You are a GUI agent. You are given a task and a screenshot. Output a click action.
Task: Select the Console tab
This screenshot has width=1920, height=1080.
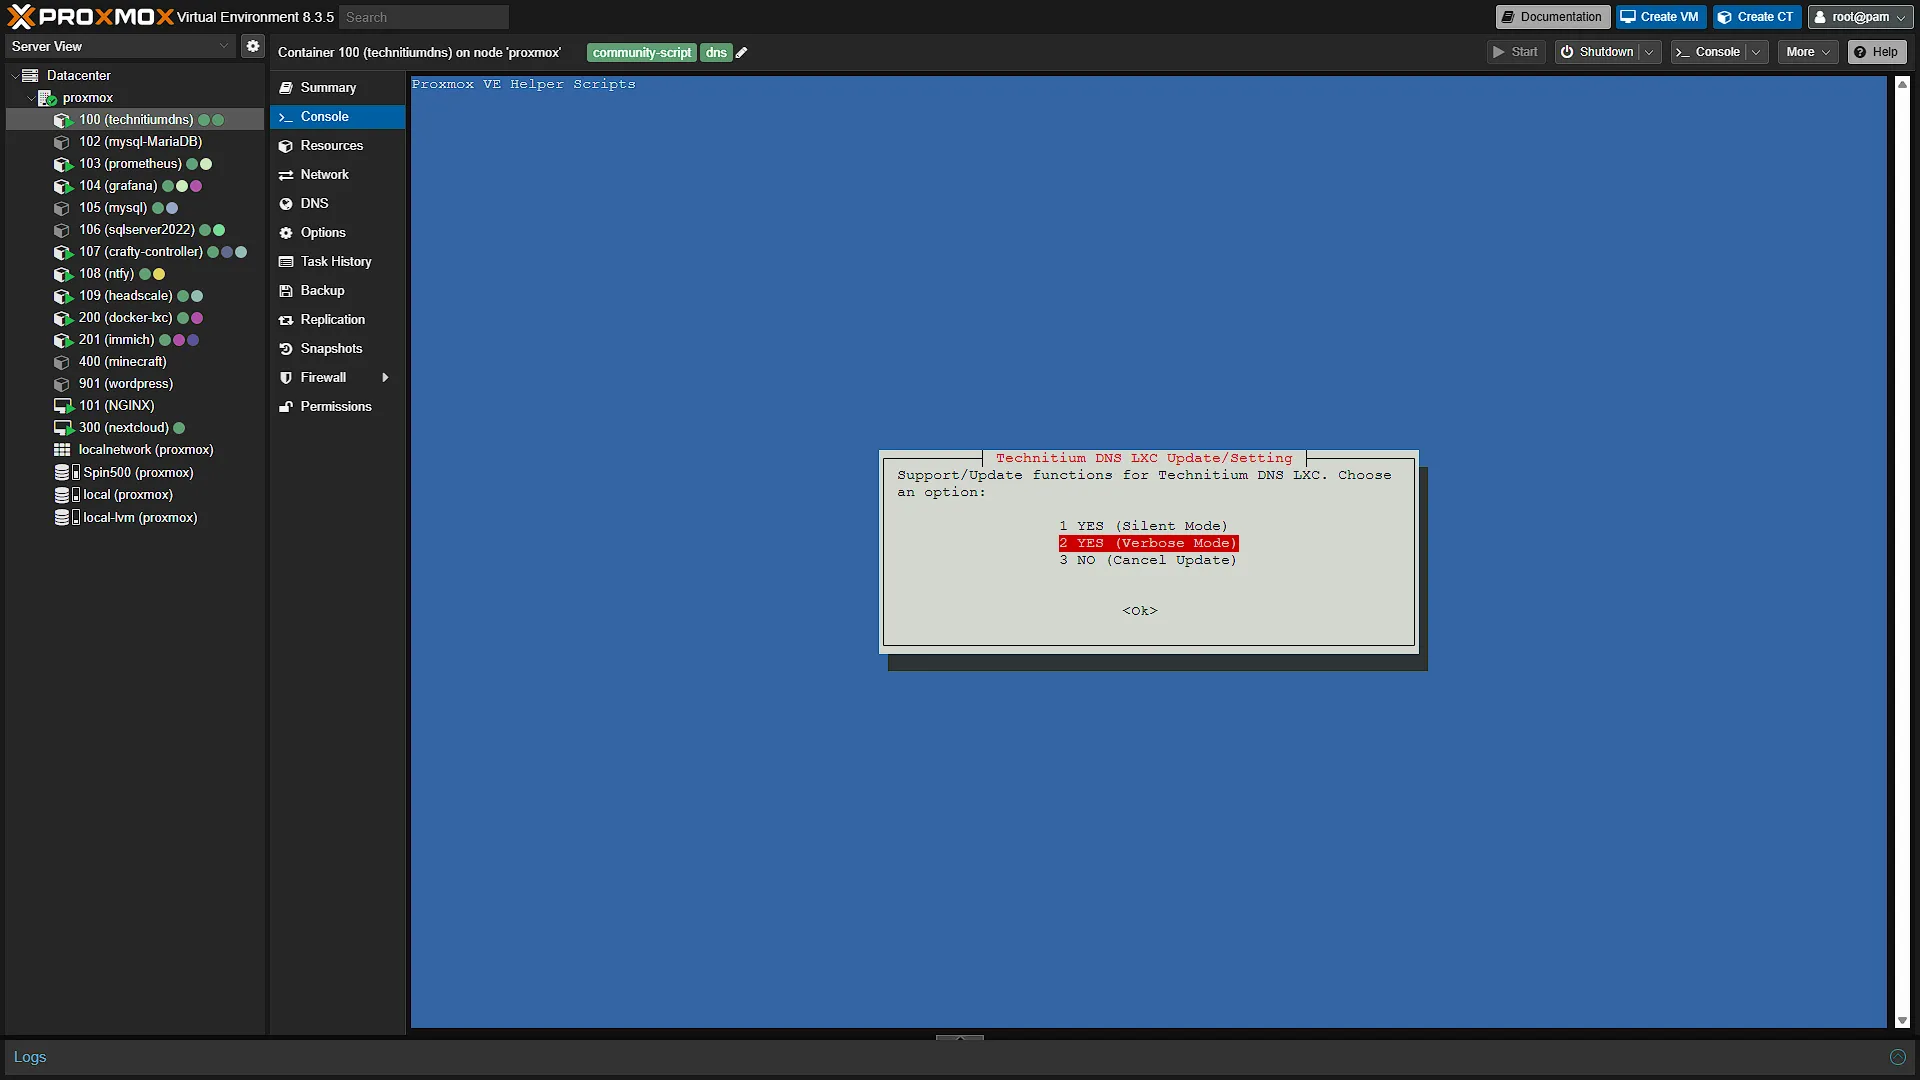(337, 117)
